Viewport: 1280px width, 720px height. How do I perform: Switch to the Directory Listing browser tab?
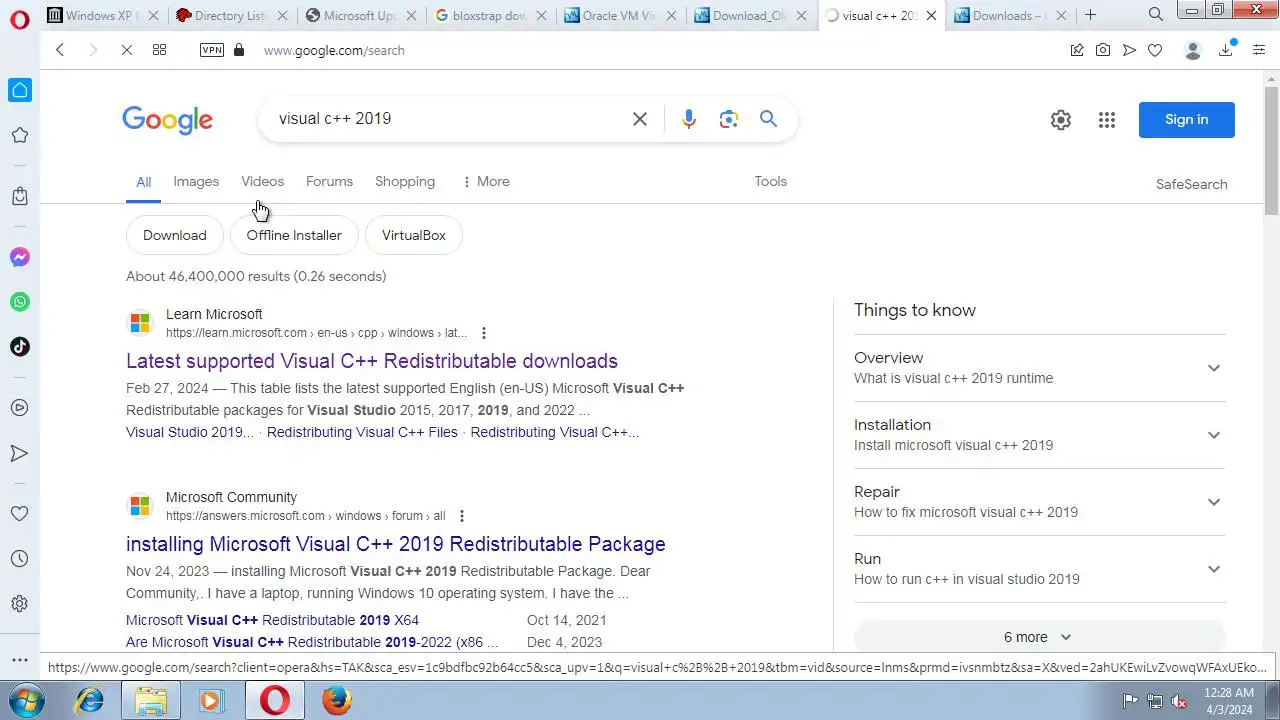[230, 15]
